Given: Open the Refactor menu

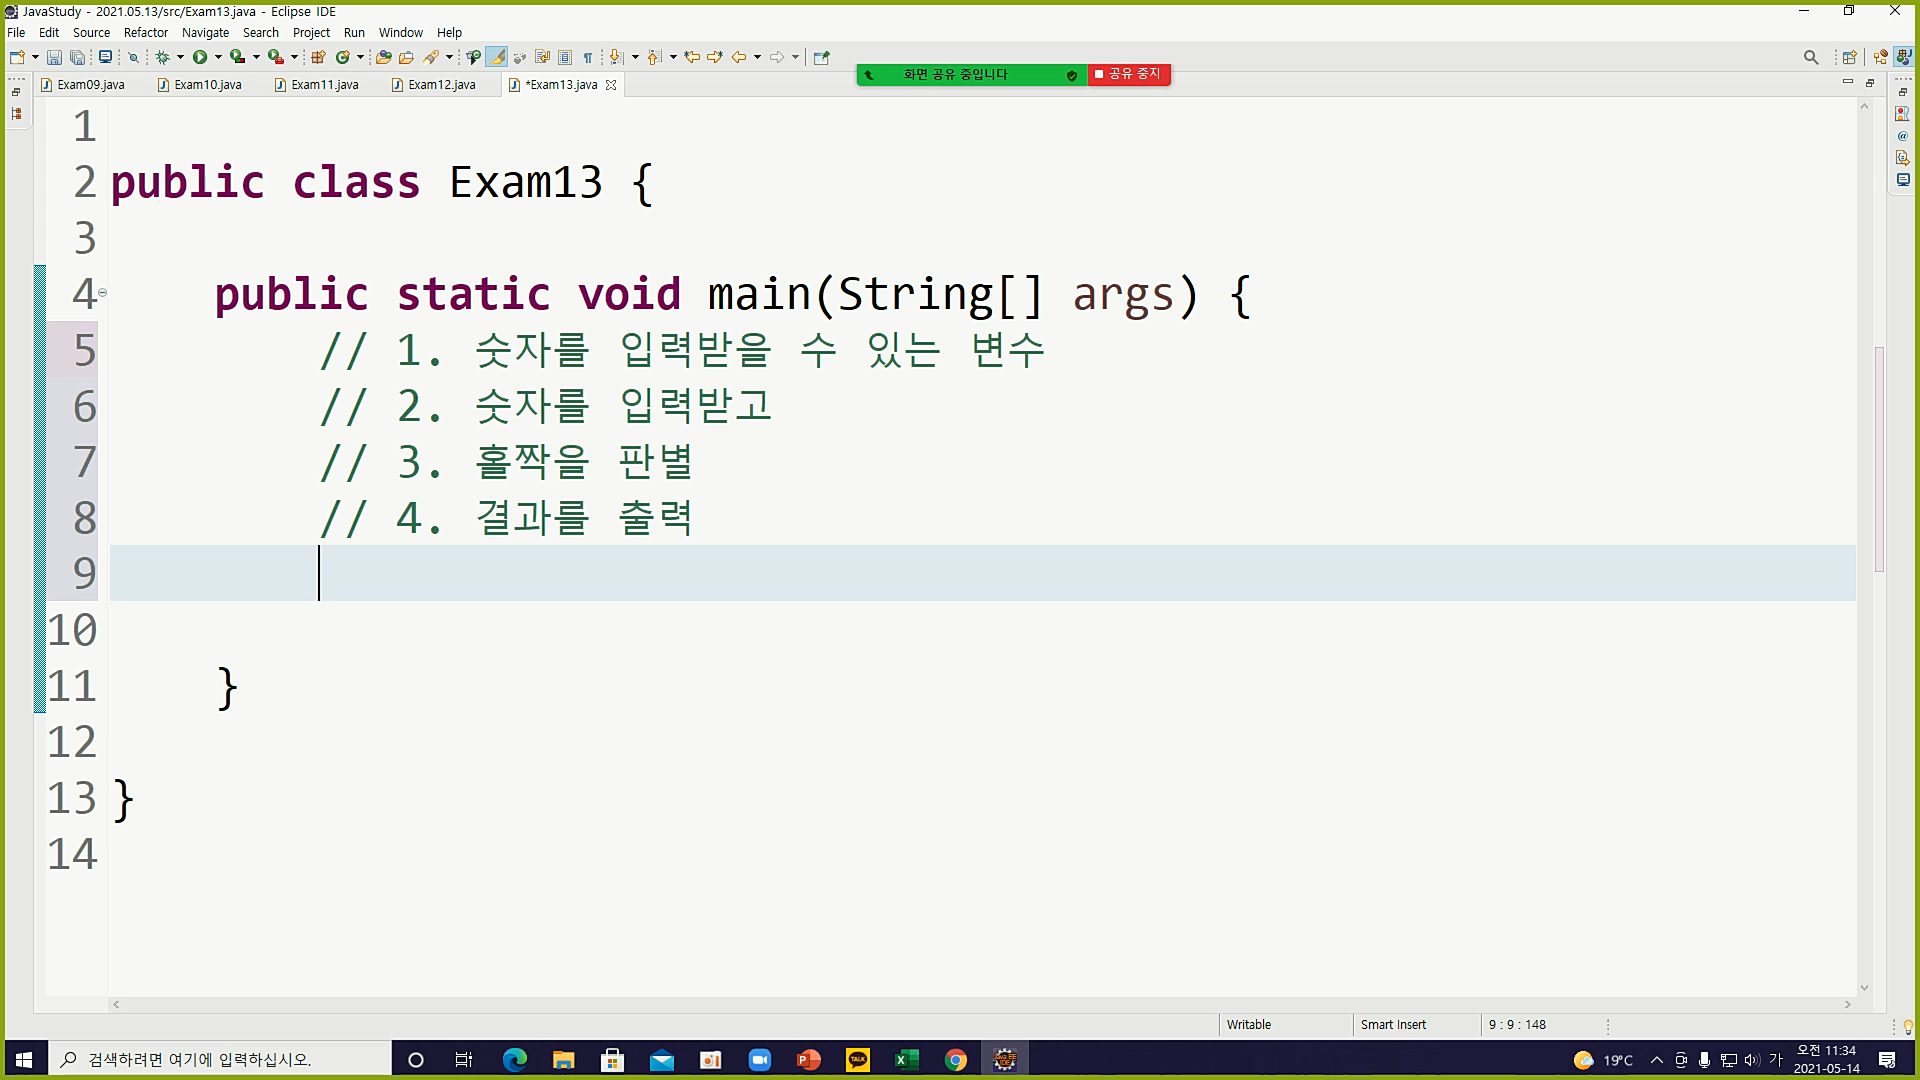Looking at the screenshot, I should (x=145, y=33).
